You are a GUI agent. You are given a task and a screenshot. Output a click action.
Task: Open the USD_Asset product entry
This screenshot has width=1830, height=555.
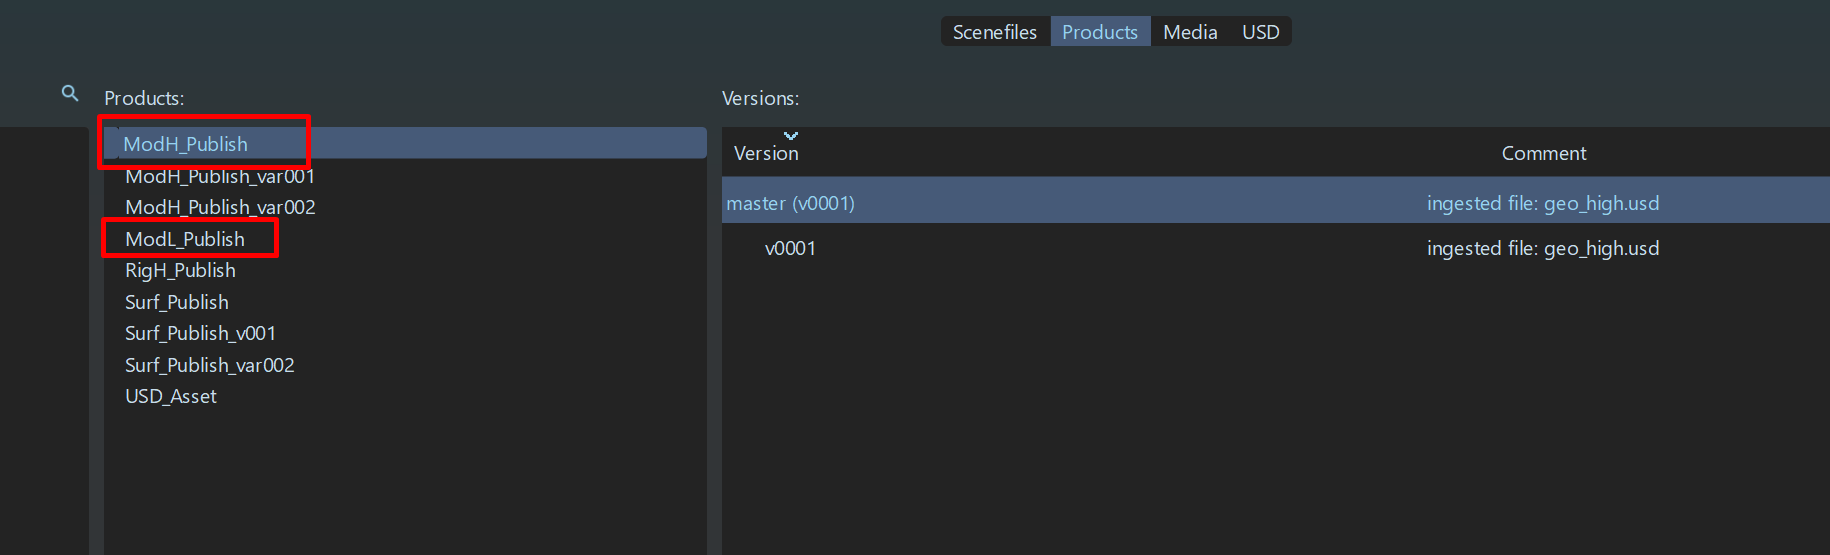[x=171, y=396]
